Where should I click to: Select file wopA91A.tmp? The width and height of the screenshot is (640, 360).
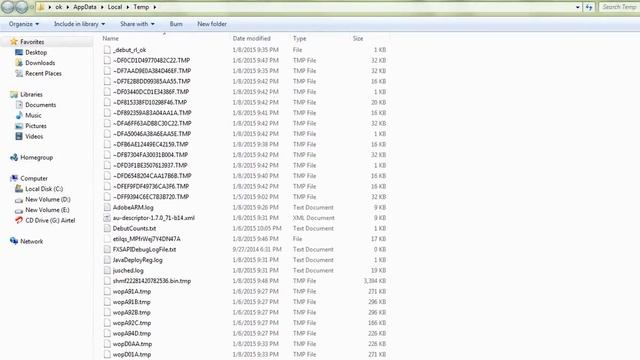click(x=132, y=291)
